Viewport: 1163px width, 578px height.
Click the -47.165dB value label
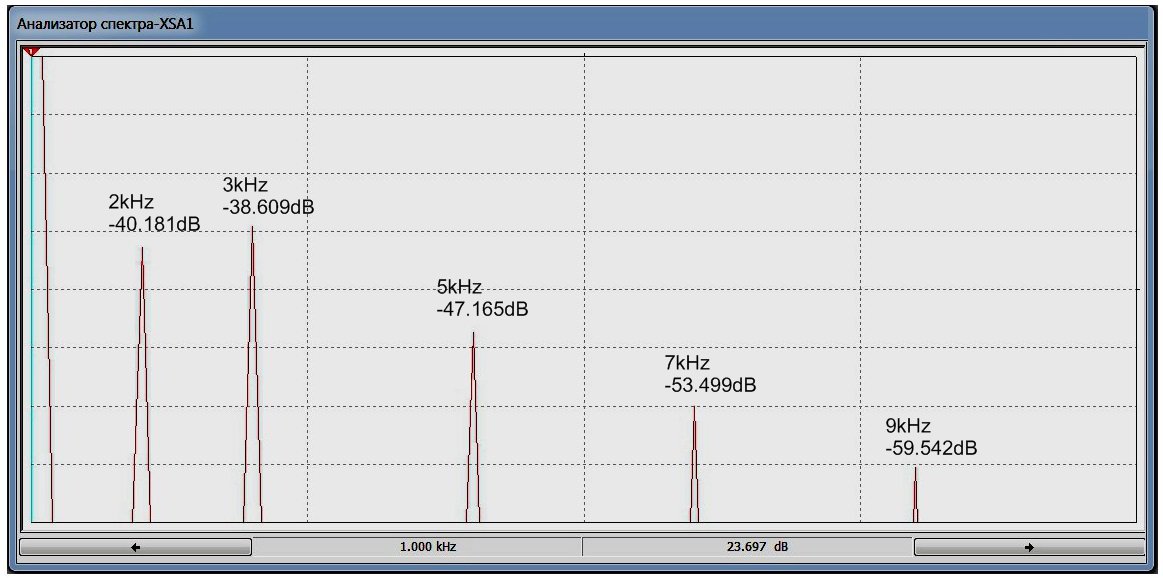[483, 309]
